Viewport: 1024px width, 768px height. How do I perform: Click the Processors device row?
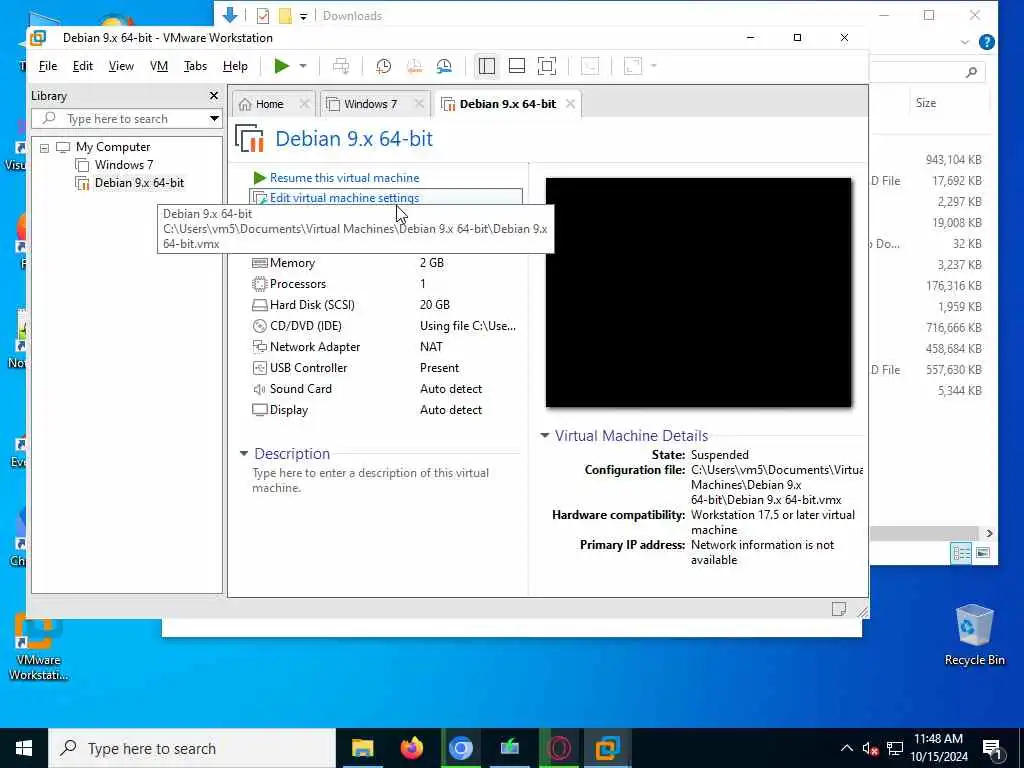385,284
